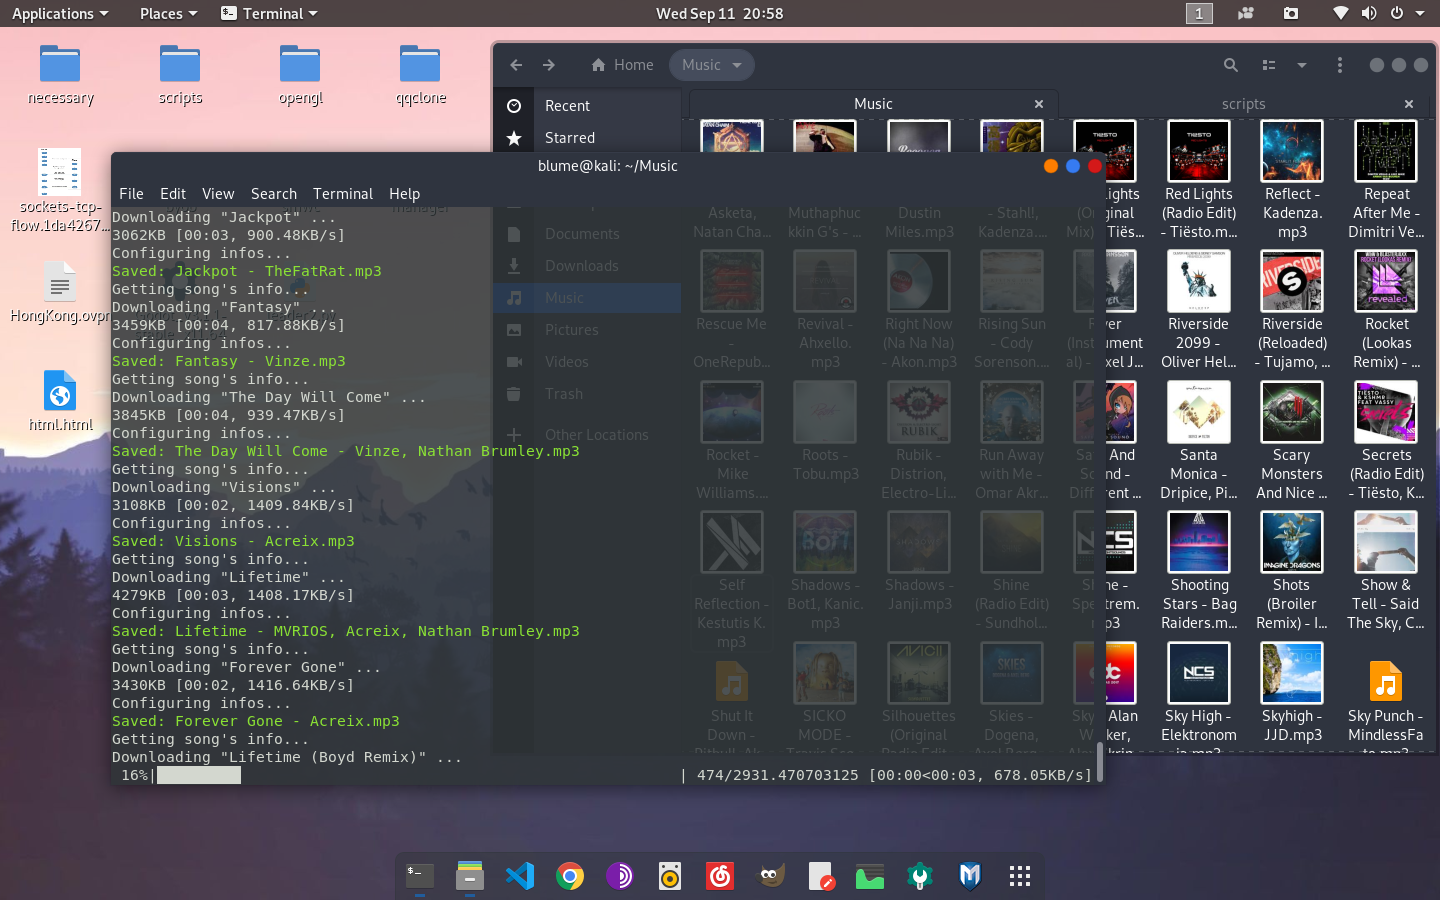Select Rocket (Lookas Remix) file

coord(1386,311)
